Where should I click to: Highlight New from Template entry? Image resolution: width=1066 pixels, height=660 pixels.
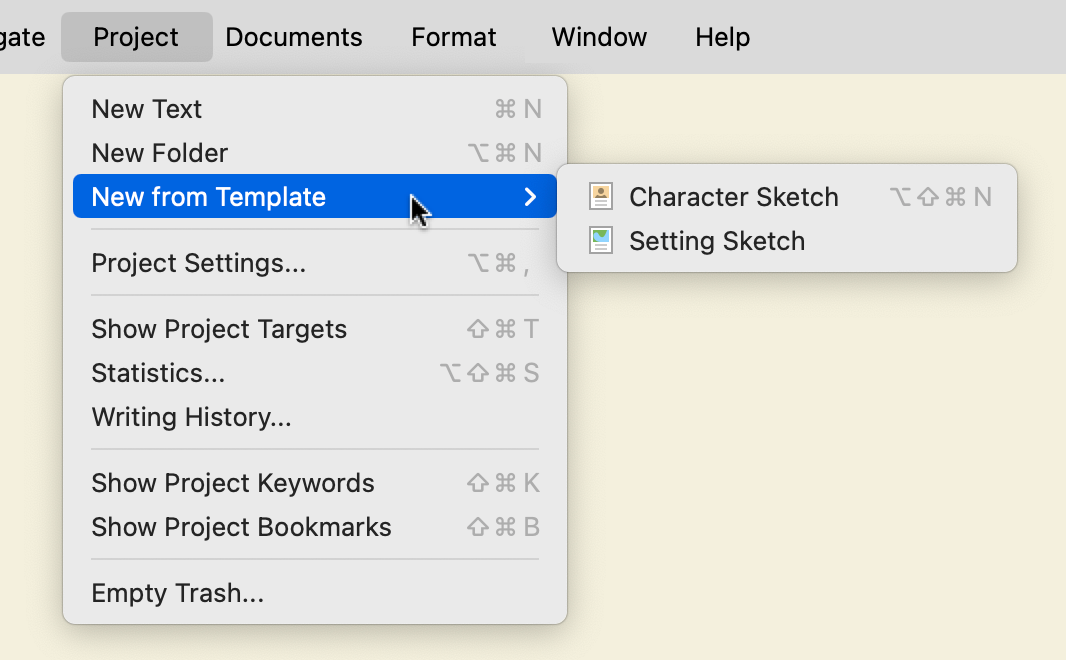coord(209,197)
